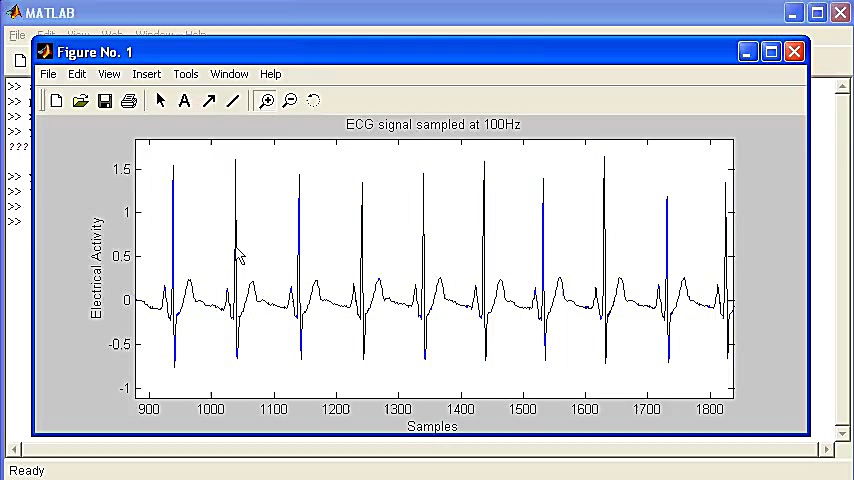Select the Insert Line tool
This screenshot has height=480, width=854.
pos(233,100)
